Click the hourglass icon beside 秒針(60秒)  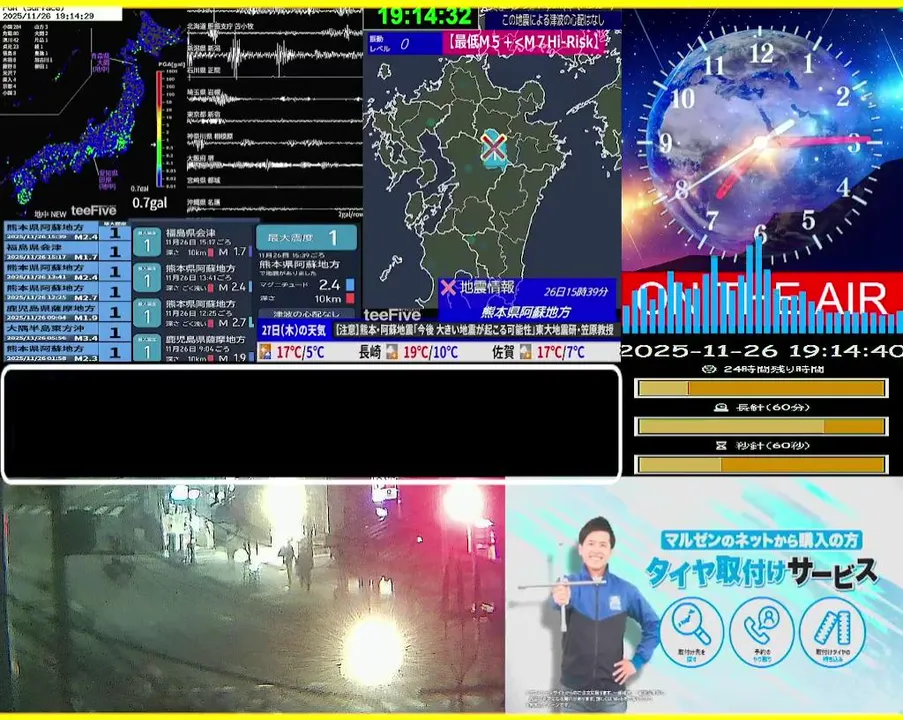point(721,445)
